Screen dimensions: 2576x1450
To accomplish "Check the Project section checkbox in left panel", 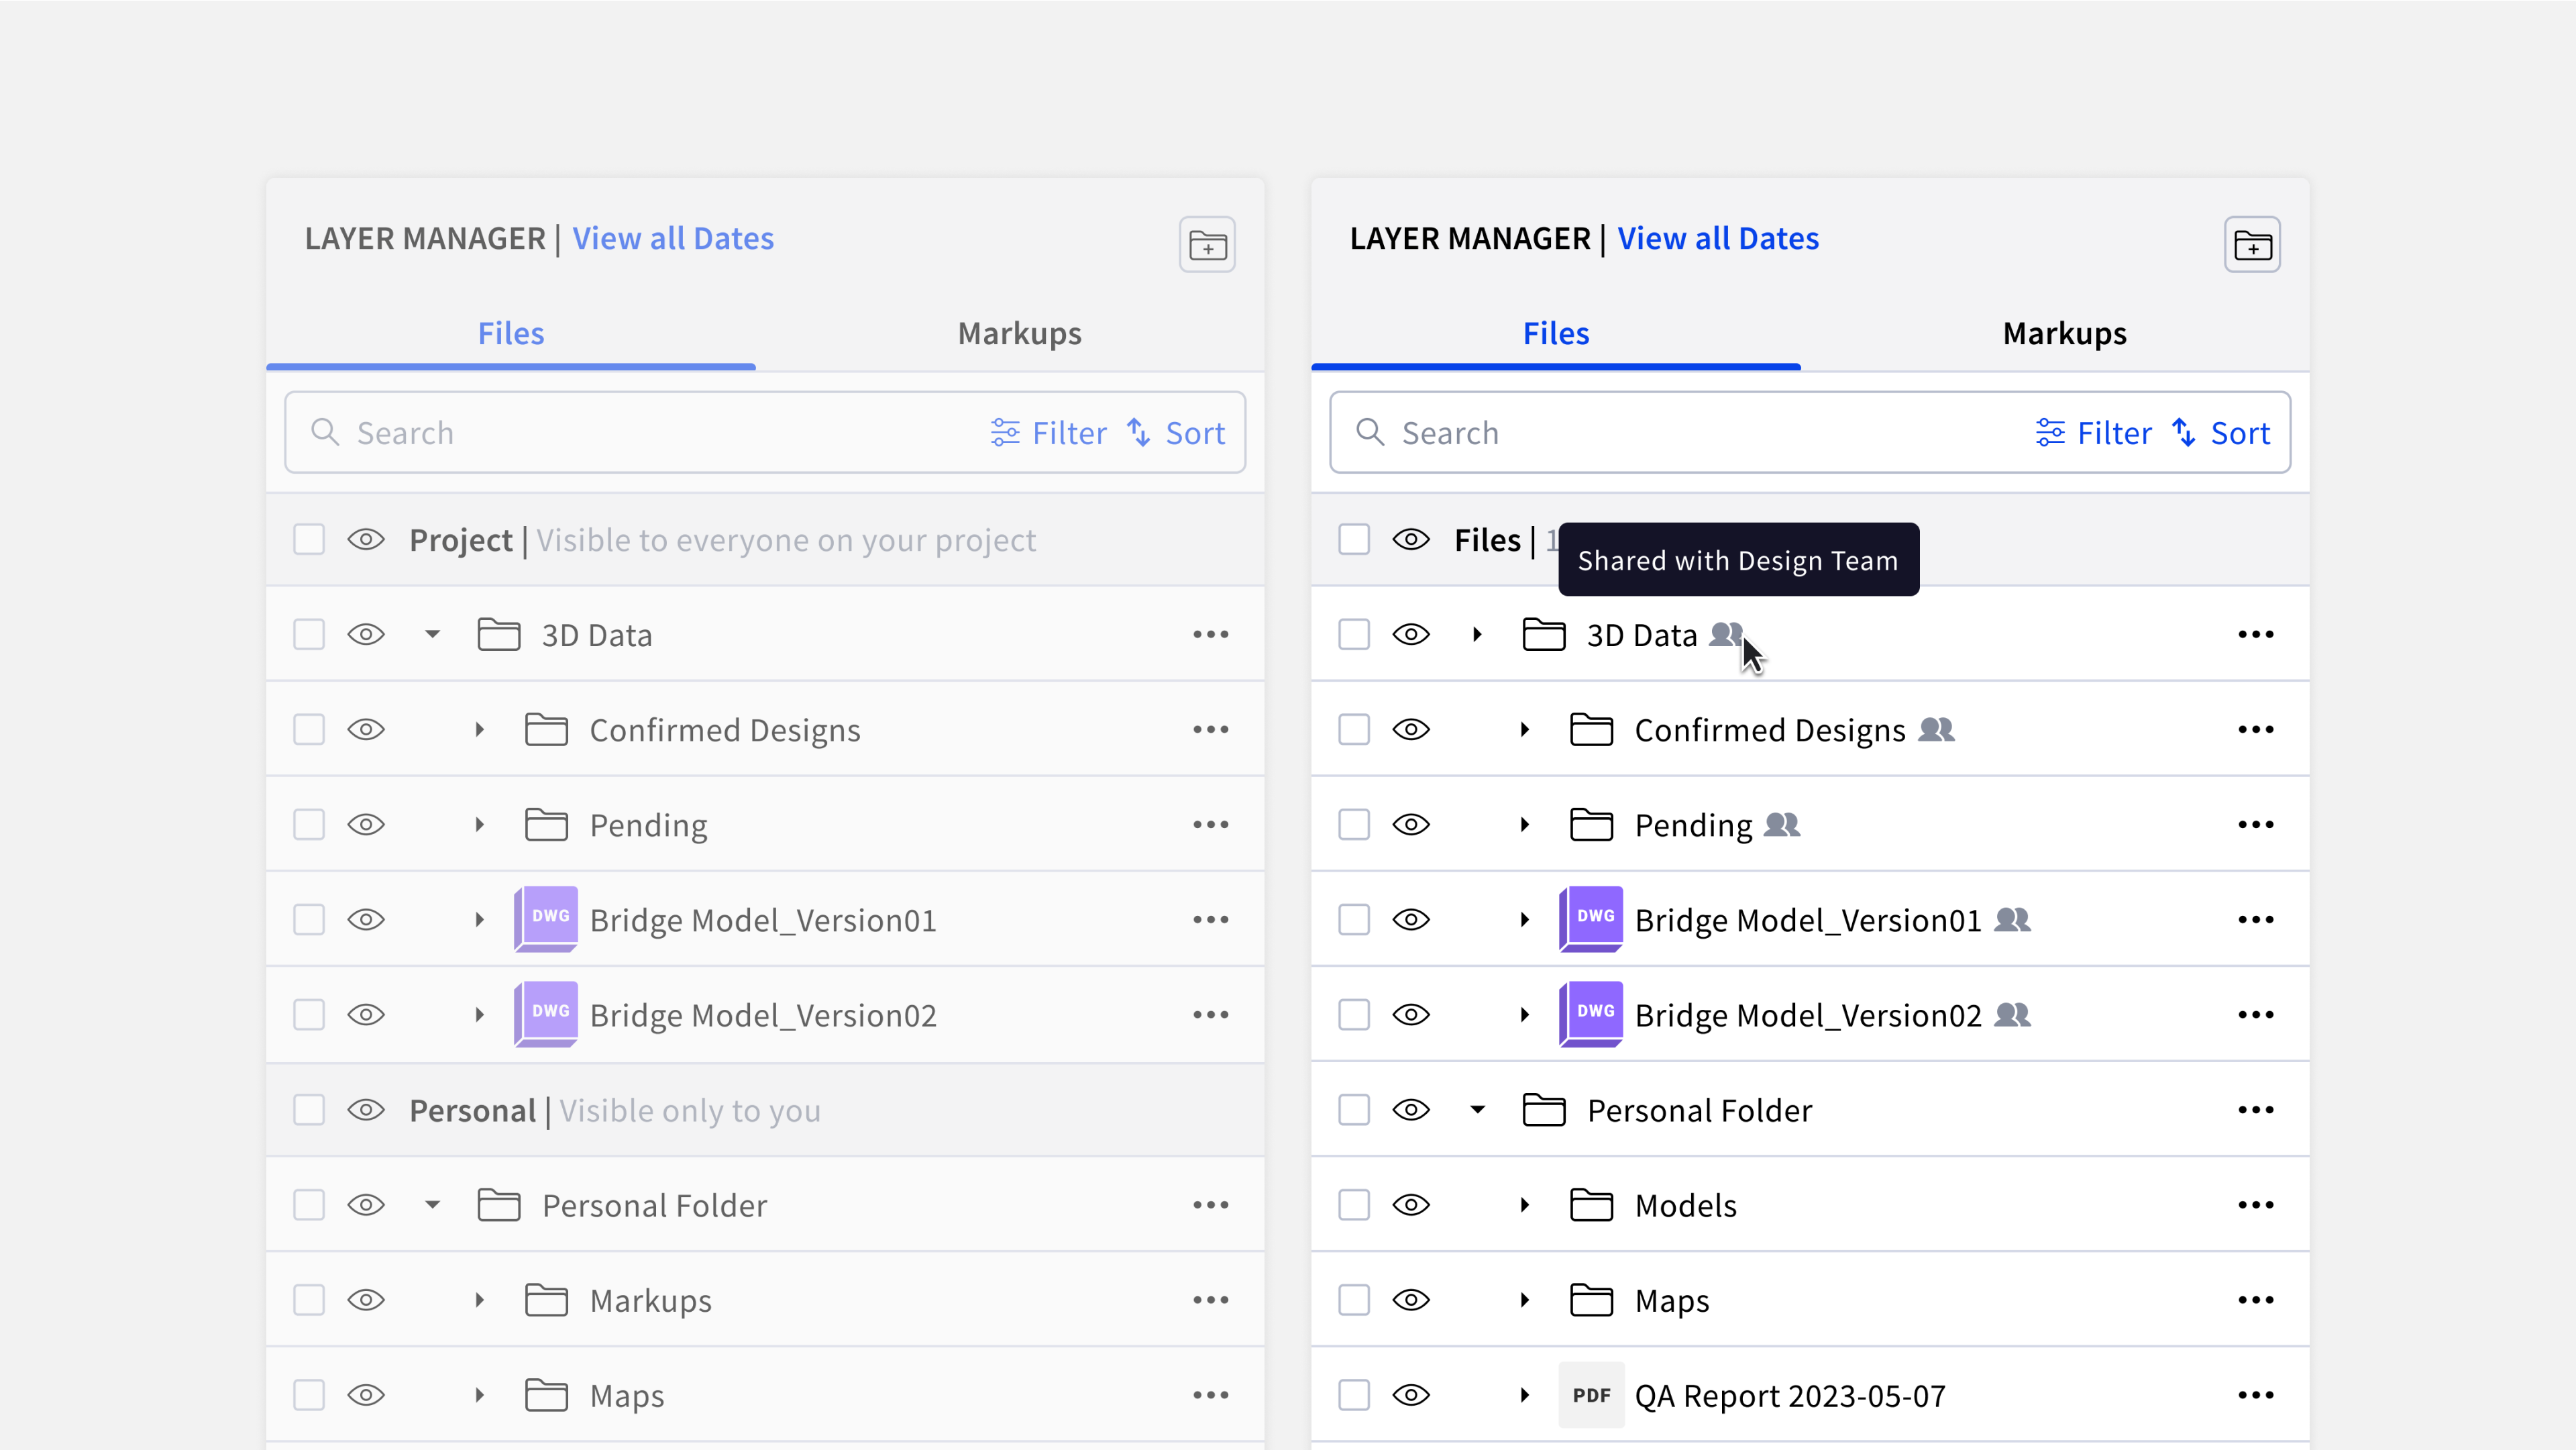I will [309, 539].
